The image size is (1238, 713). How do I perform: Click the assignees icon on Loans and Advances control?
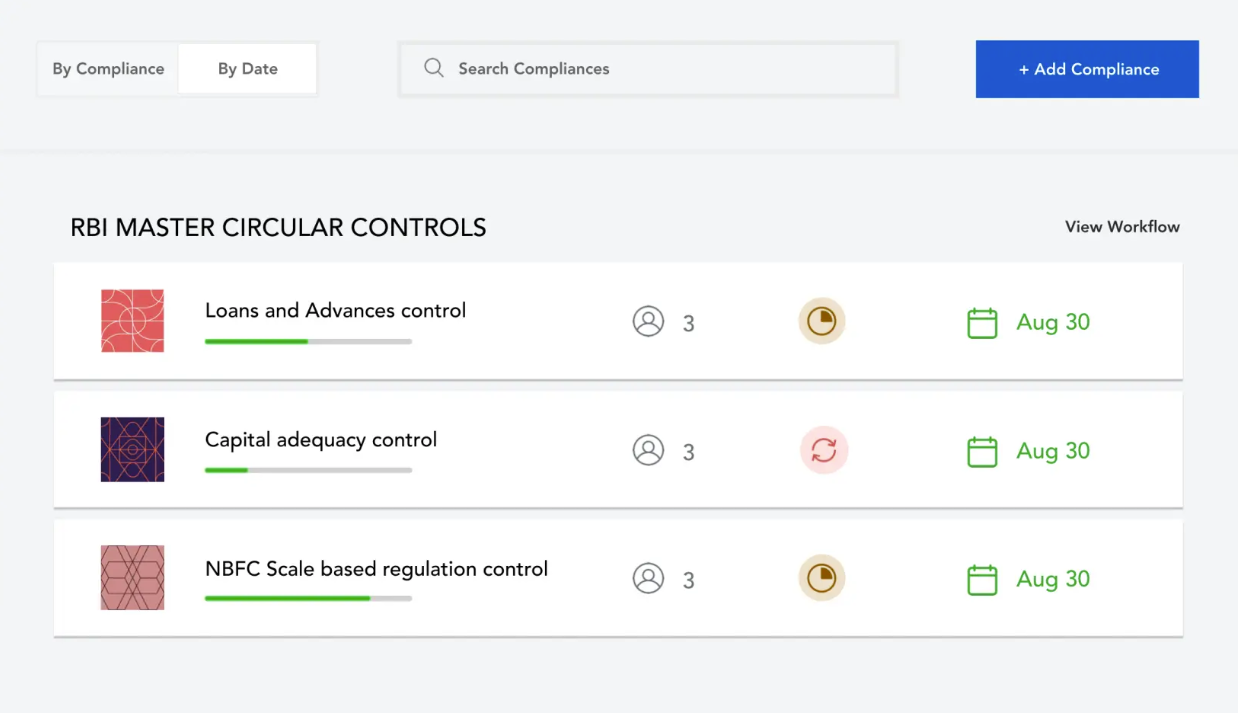[648, 320]
